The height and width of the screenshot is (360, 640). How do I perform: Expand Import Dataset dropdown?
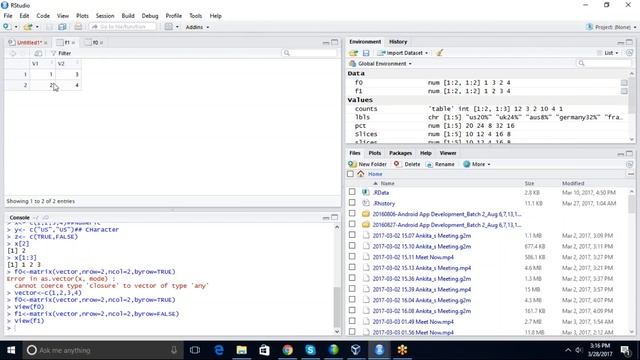402,53
